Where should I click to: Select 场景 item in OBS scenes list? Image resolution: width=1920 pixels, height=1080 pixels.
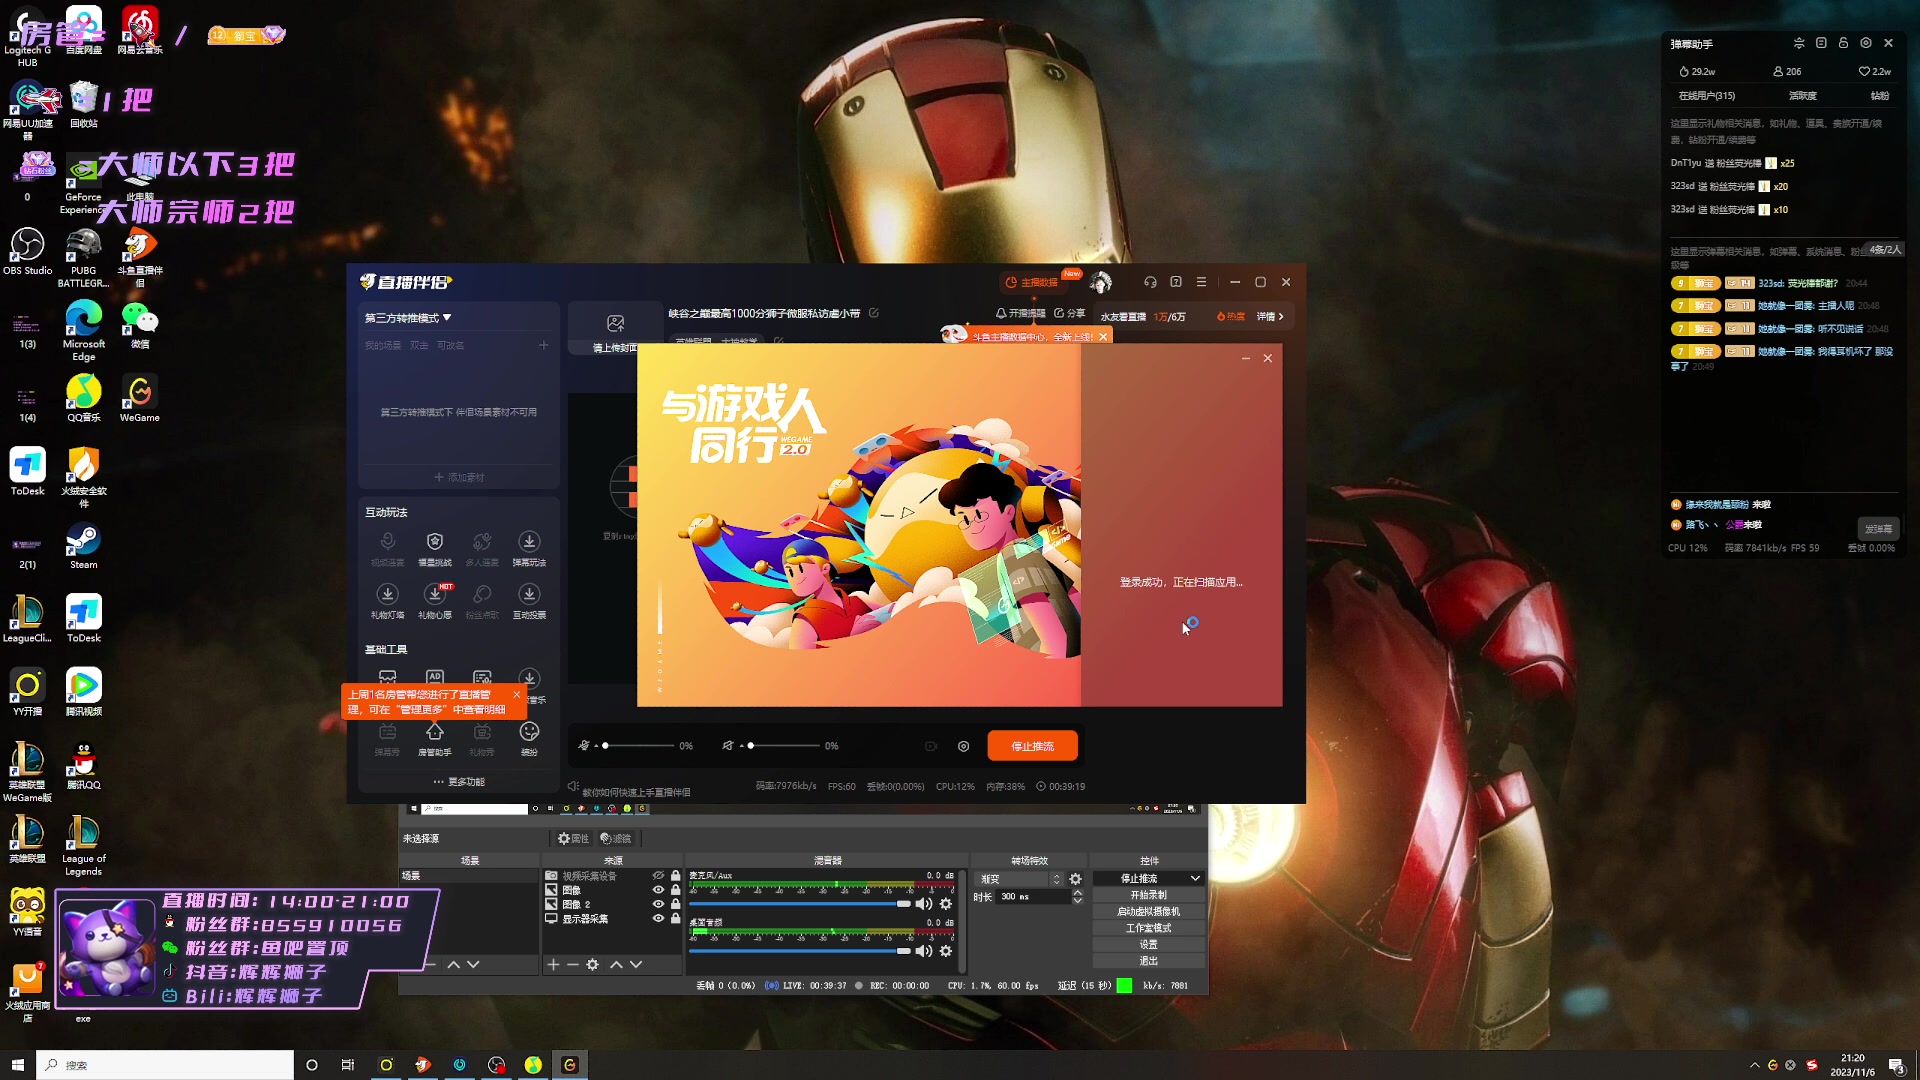tap(469, 876)
